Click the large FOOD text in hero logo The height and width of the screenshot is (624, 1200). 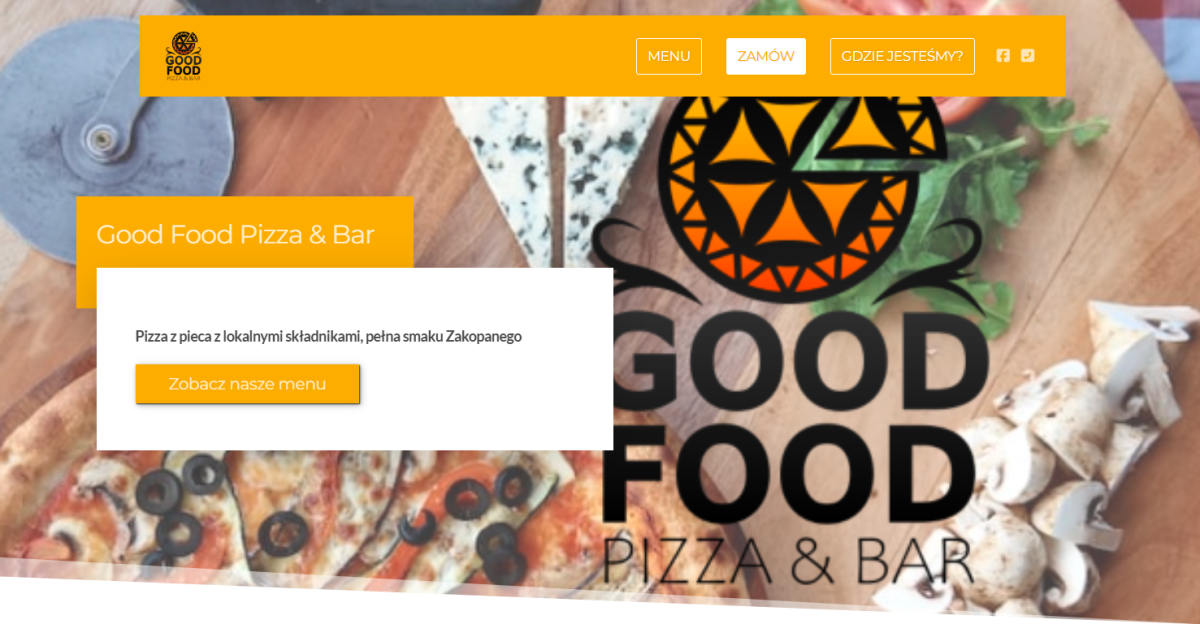click(788, 474)
